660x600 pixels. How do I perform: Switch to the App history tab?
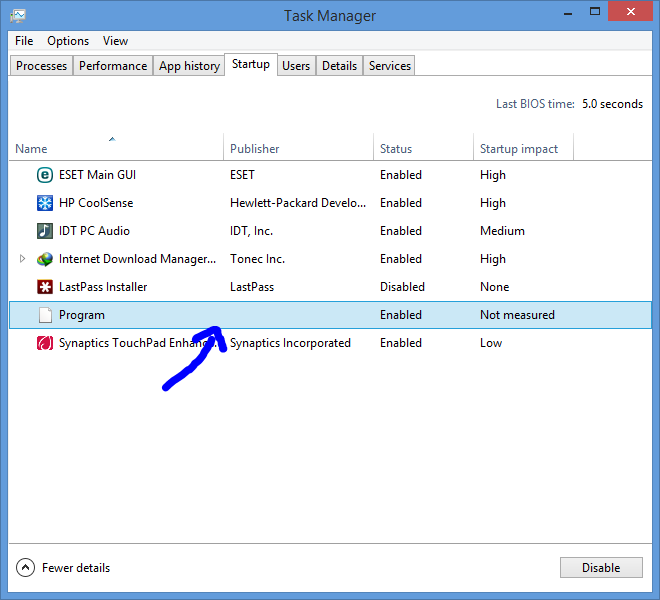click(x=189, y=66)
